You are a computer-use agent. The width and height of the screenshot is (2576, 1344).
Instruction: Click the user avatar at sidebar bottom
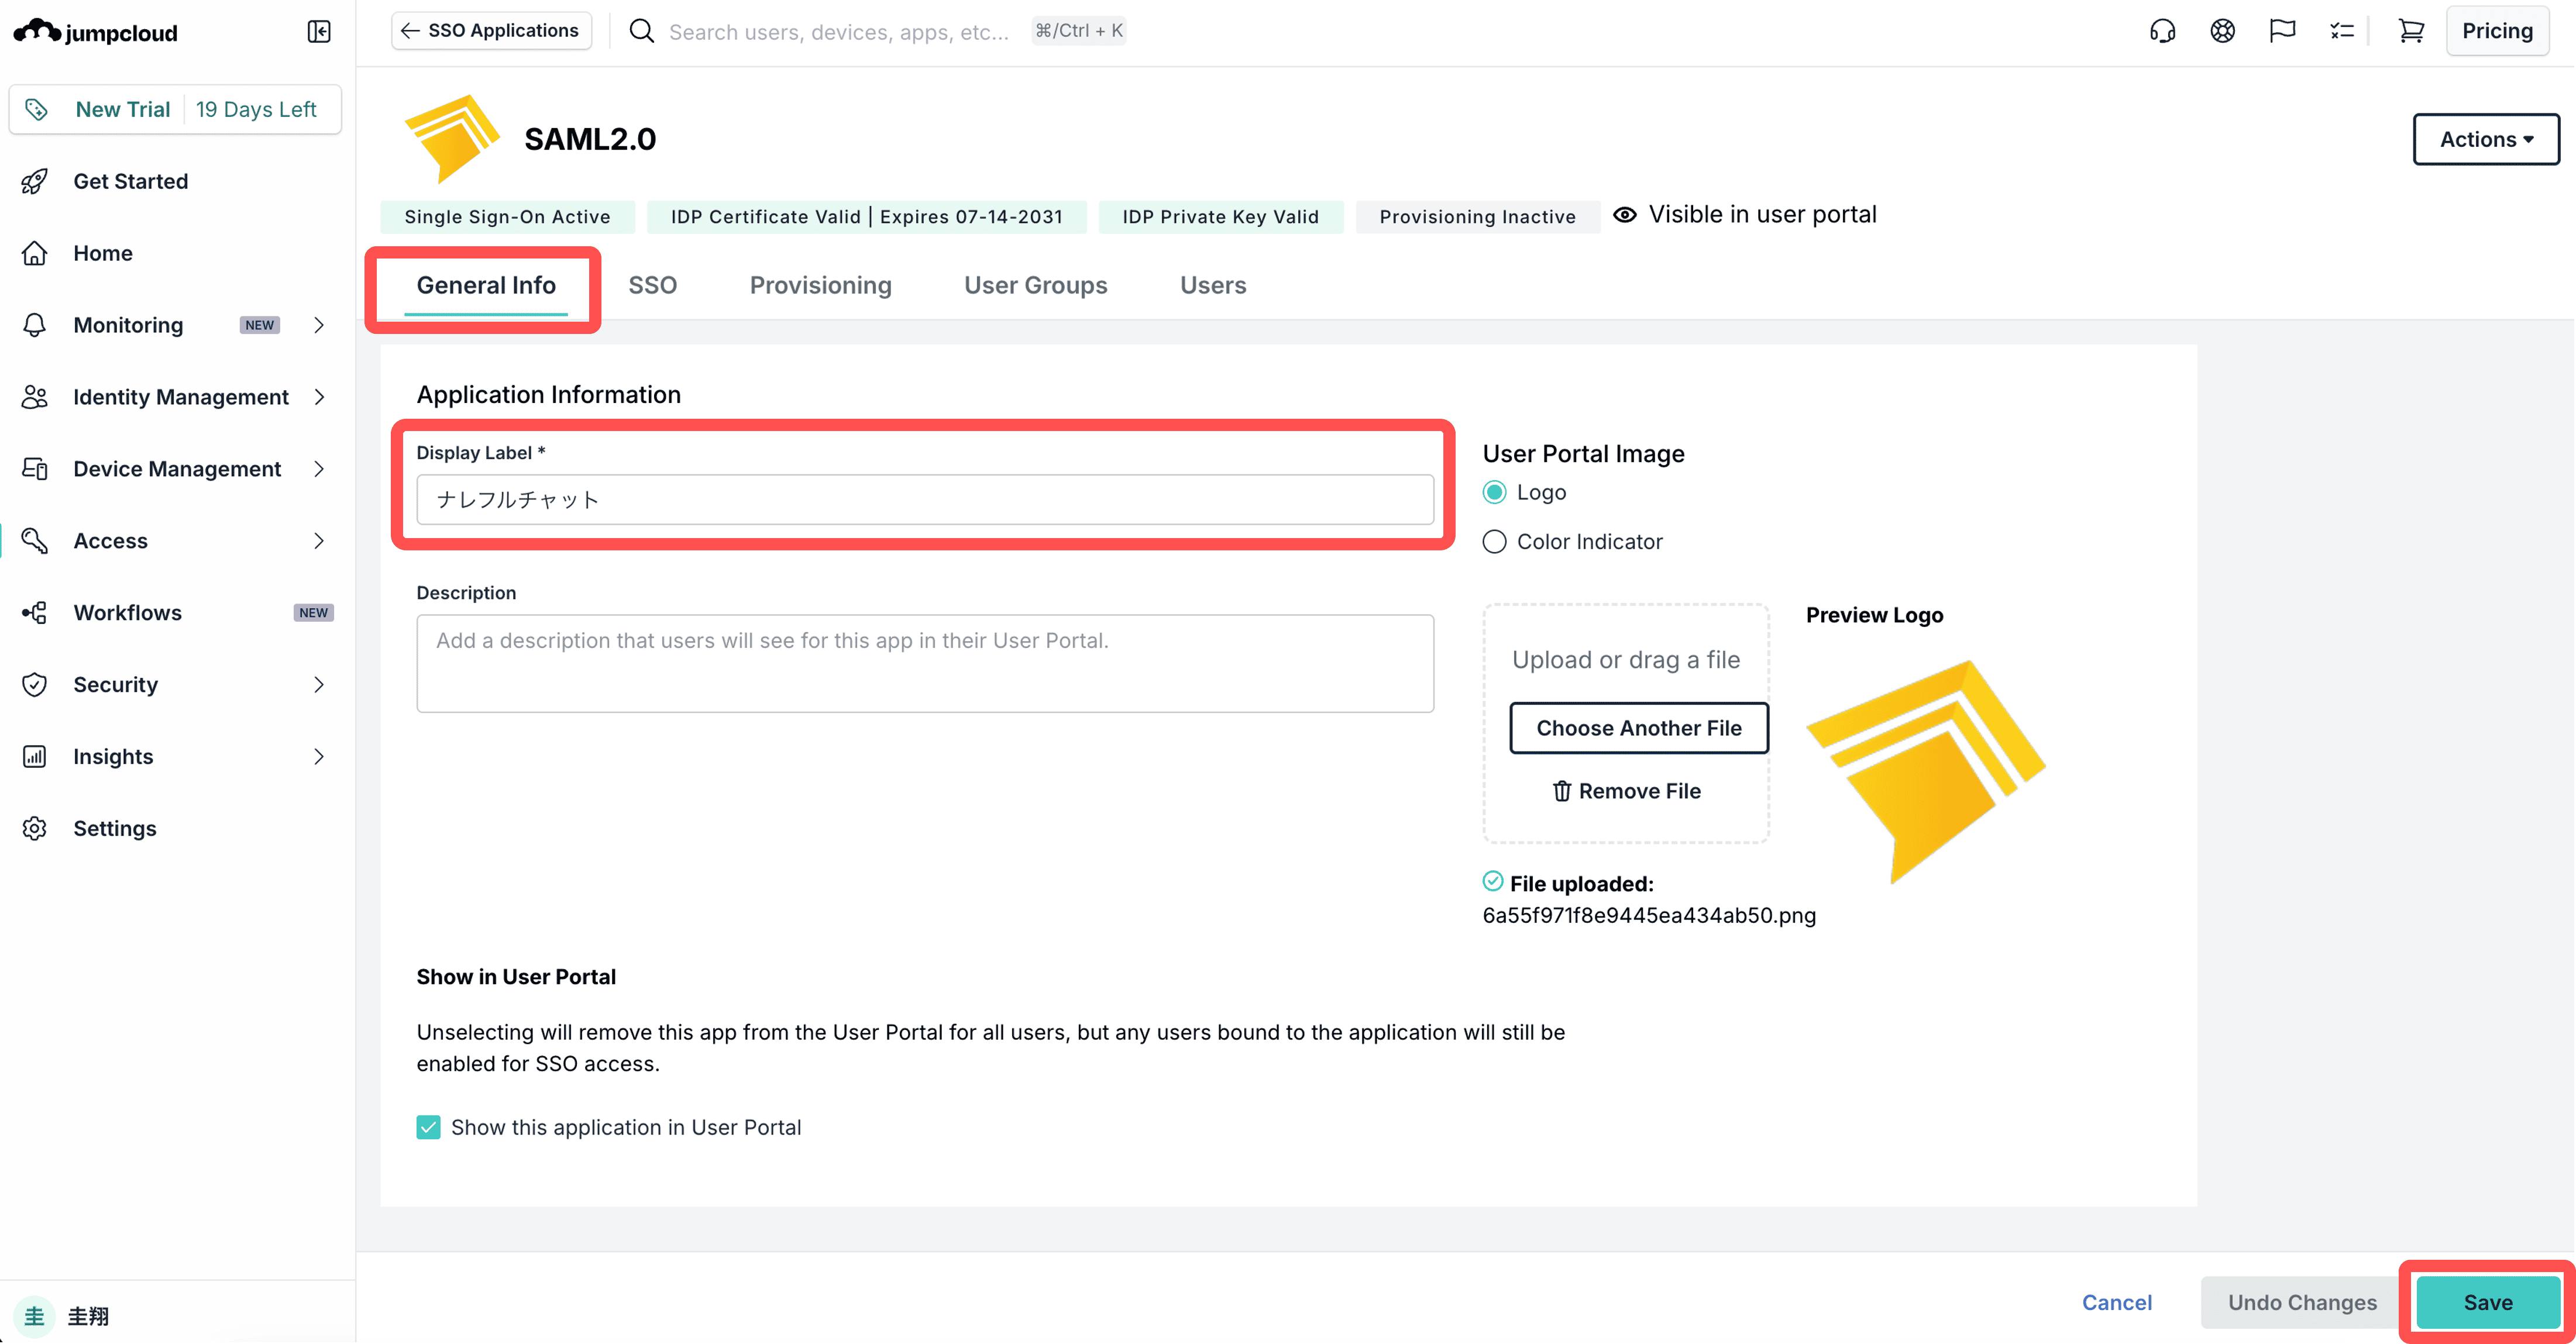click(35, 1316)
